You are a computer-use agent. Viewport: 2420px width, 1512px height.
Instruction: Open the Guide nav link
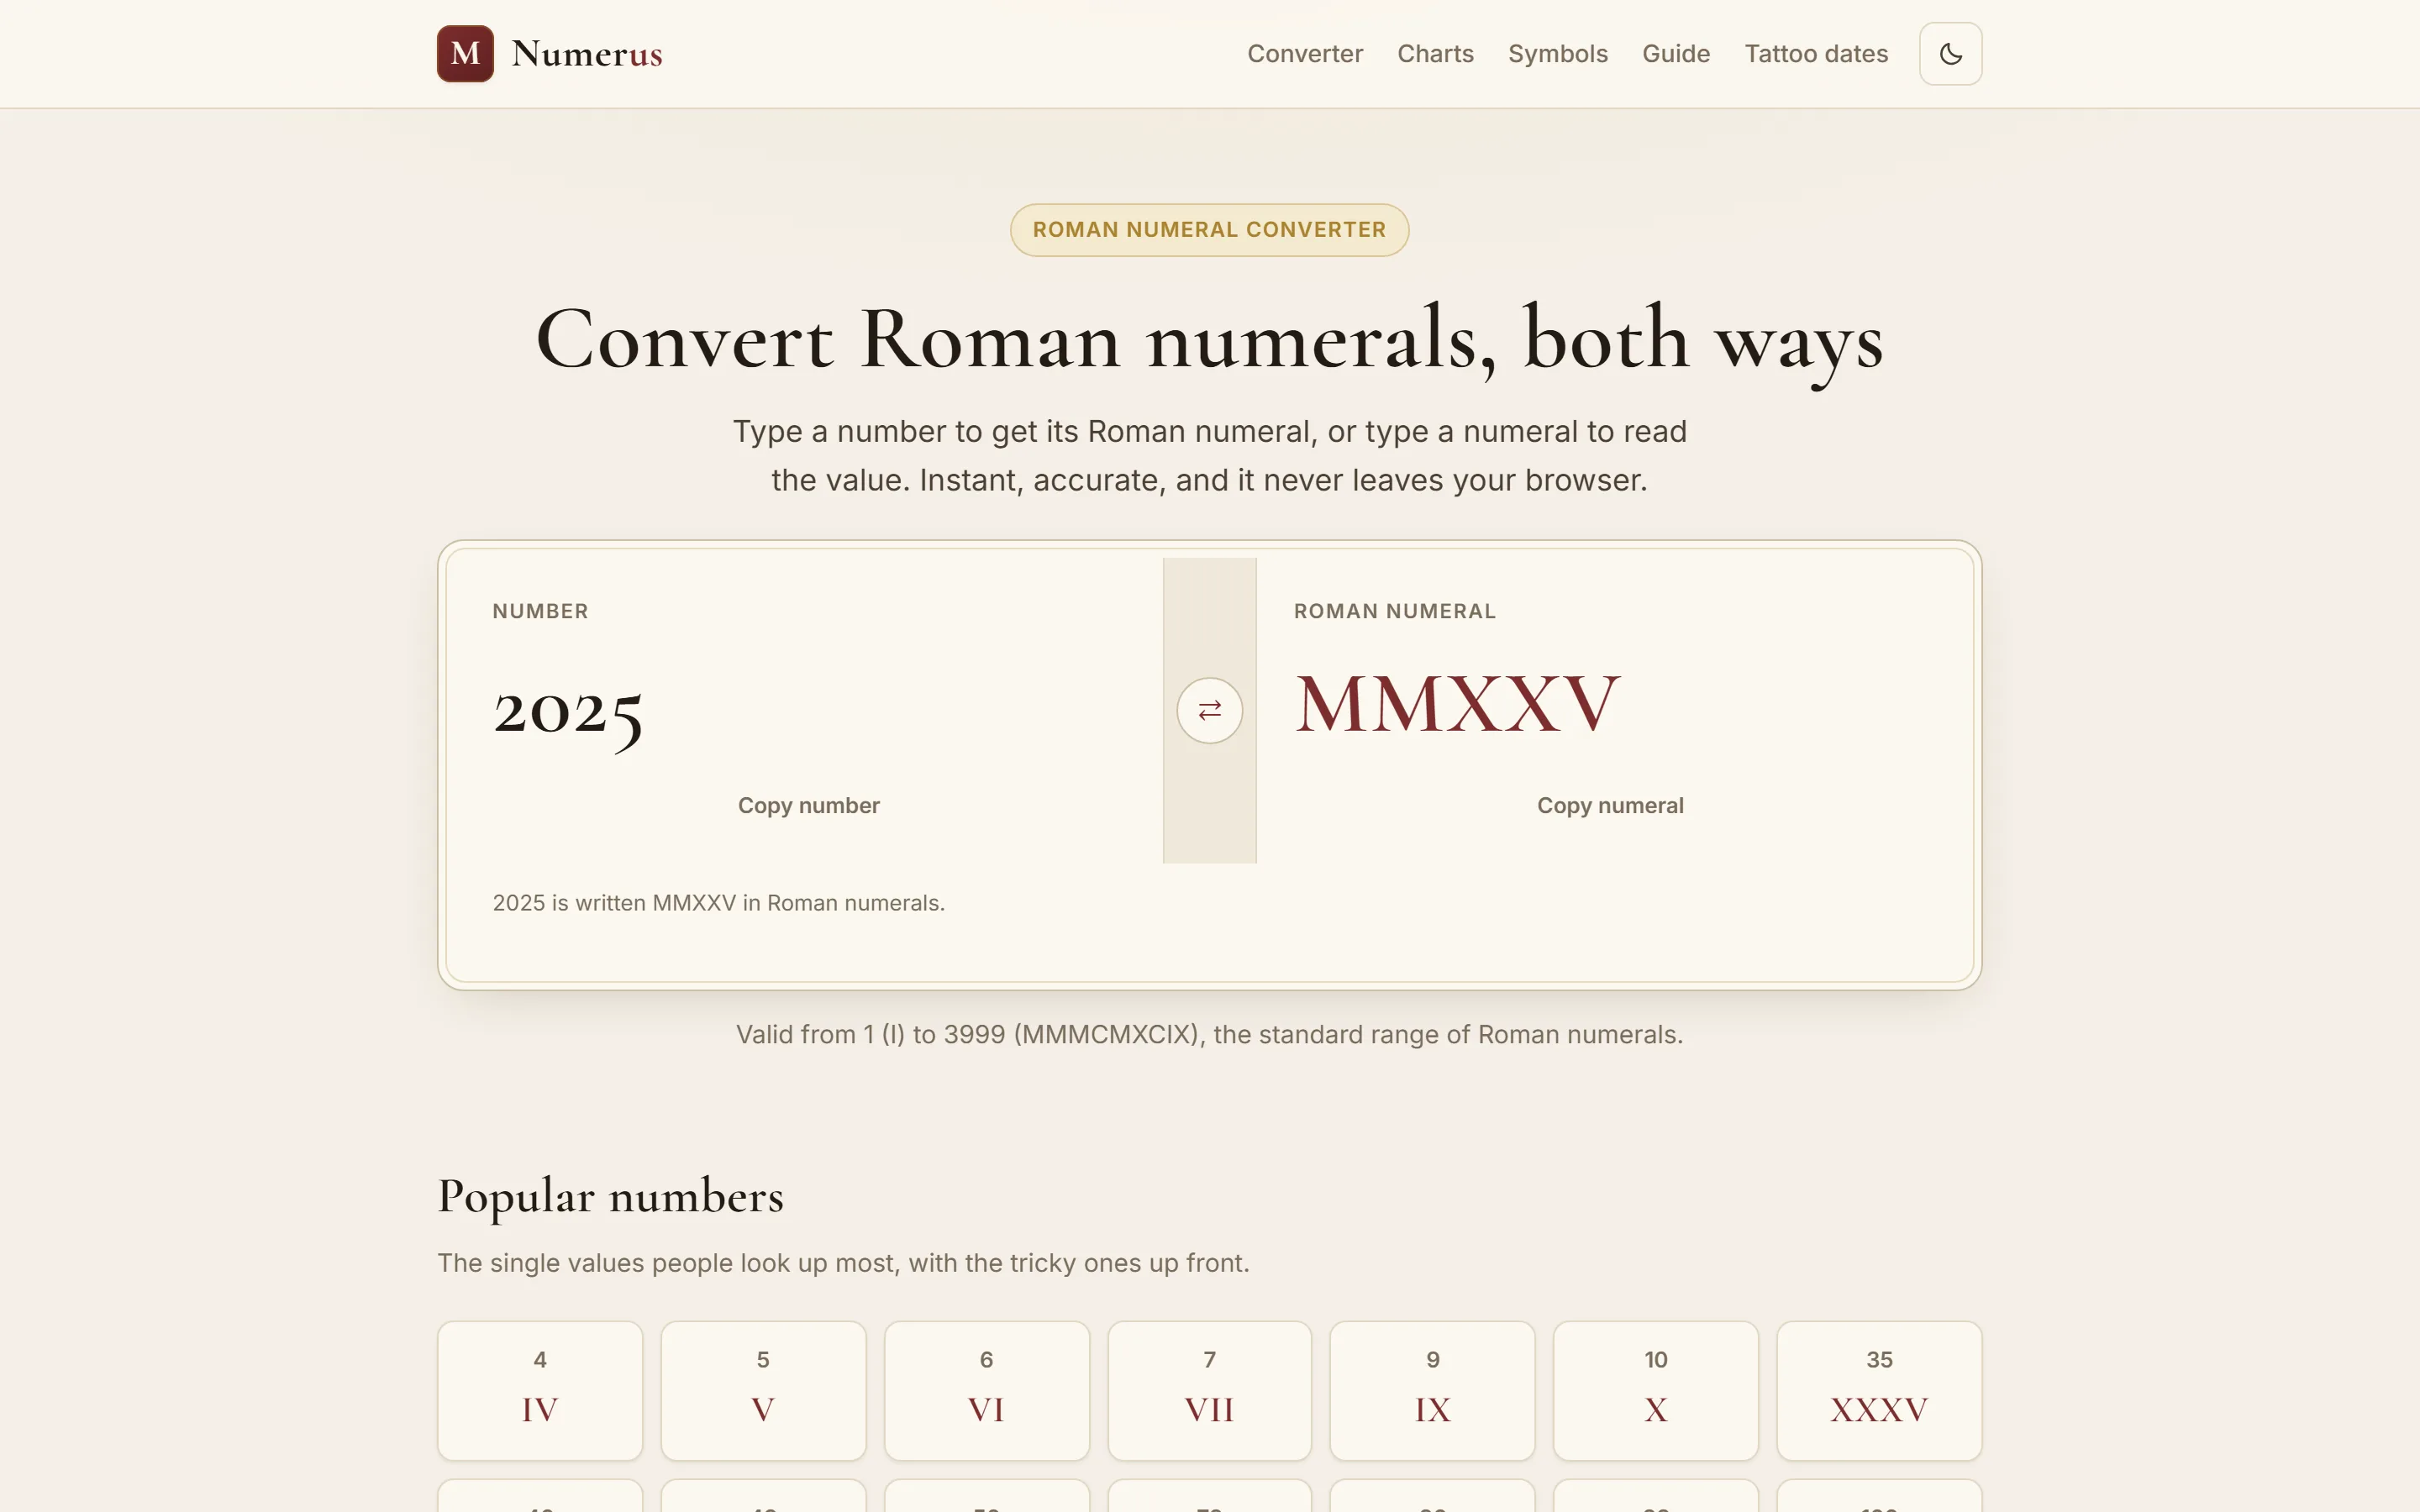coord(1676,54)
